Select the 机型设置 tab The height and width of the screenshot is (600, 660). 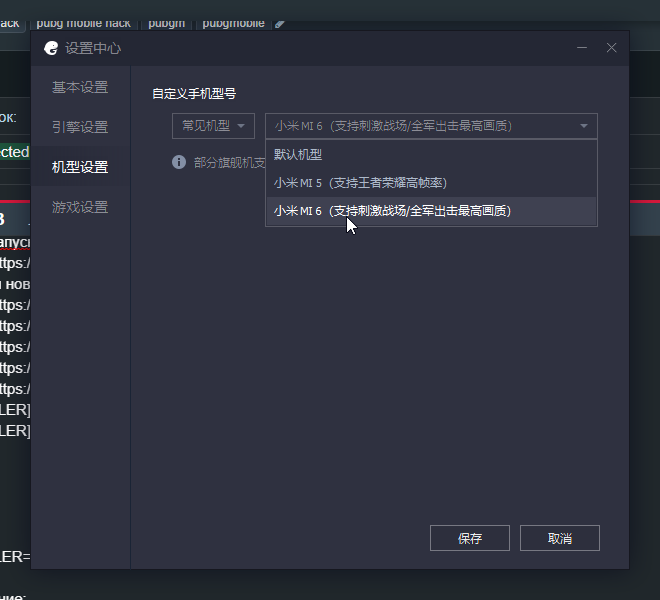point(80,167)
